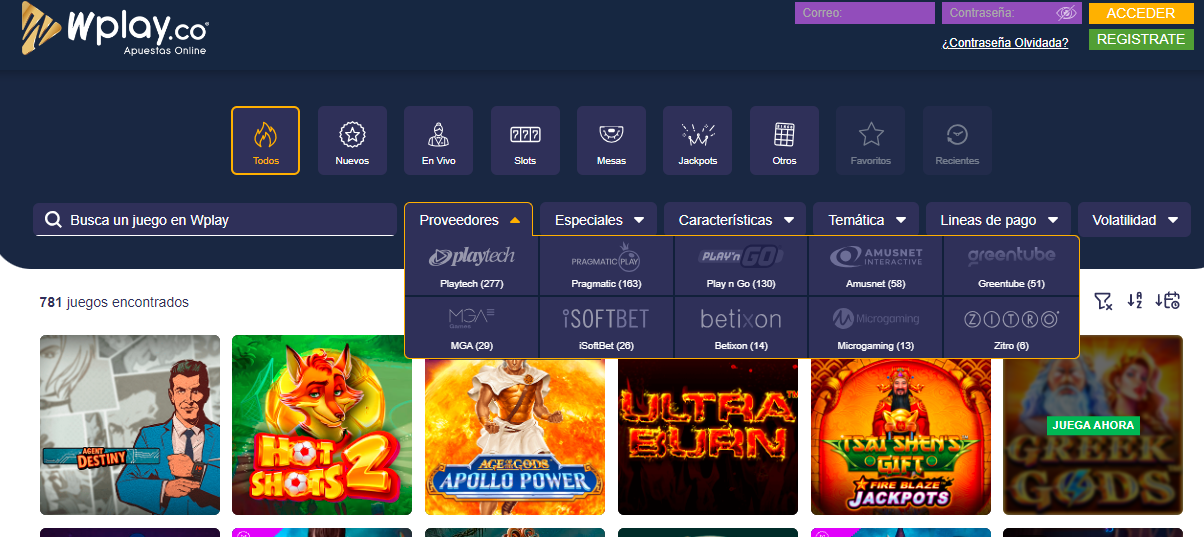This screenshot has width=1204, height=537.
Task: Filter by Pragmatic provider
Action: (x=606, y=267)
